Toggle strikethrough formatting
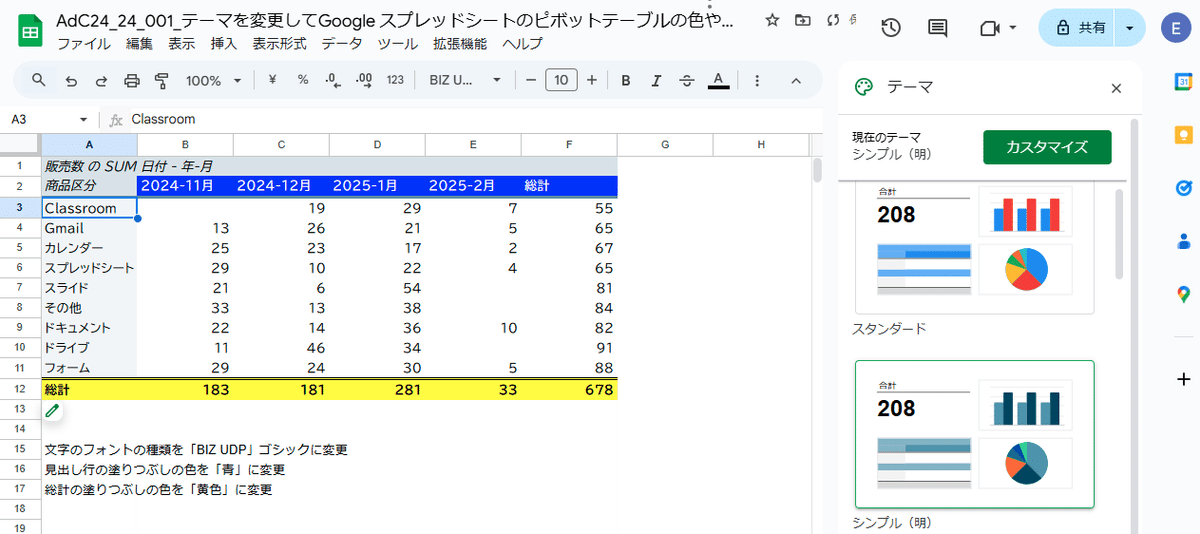The image size is (1200, 534). (x=686, y=81)
